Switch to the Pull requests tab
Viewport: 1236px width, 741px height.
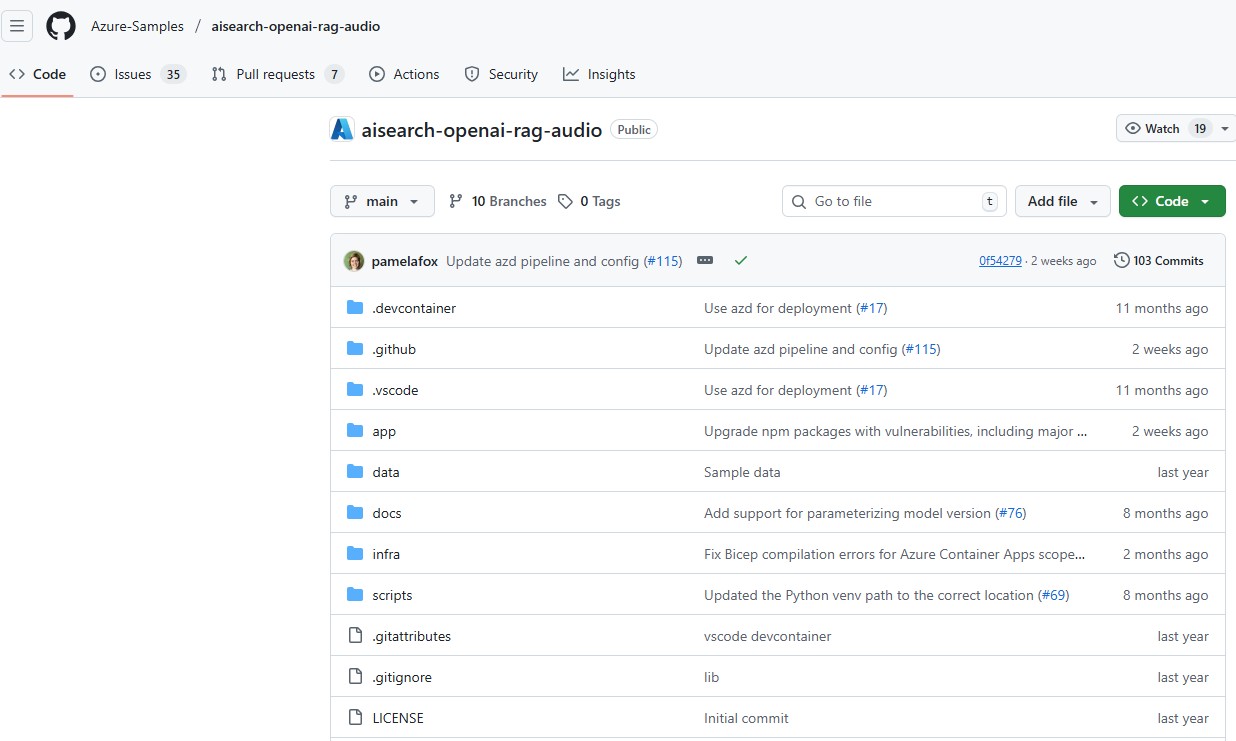277,74
